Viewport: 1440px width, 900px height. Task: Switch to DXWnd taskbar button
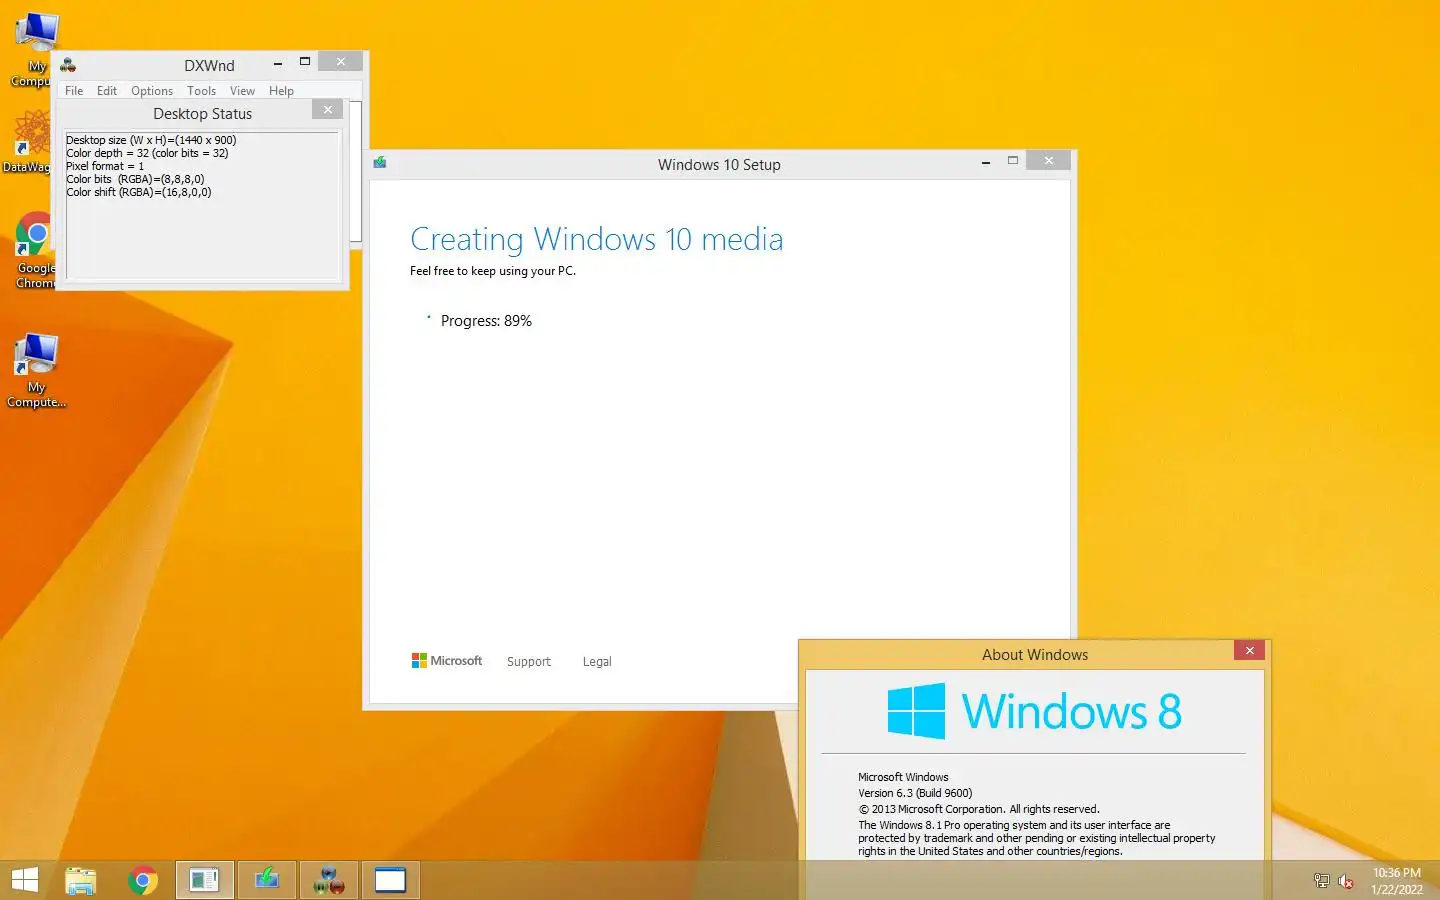(329, 880)
